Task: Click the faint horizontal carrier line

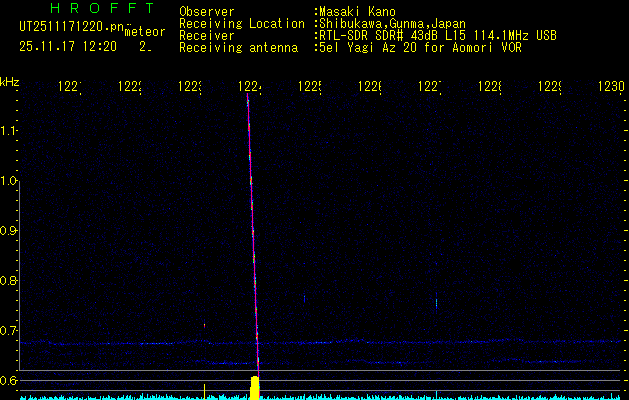Action: tap(400, 342)
